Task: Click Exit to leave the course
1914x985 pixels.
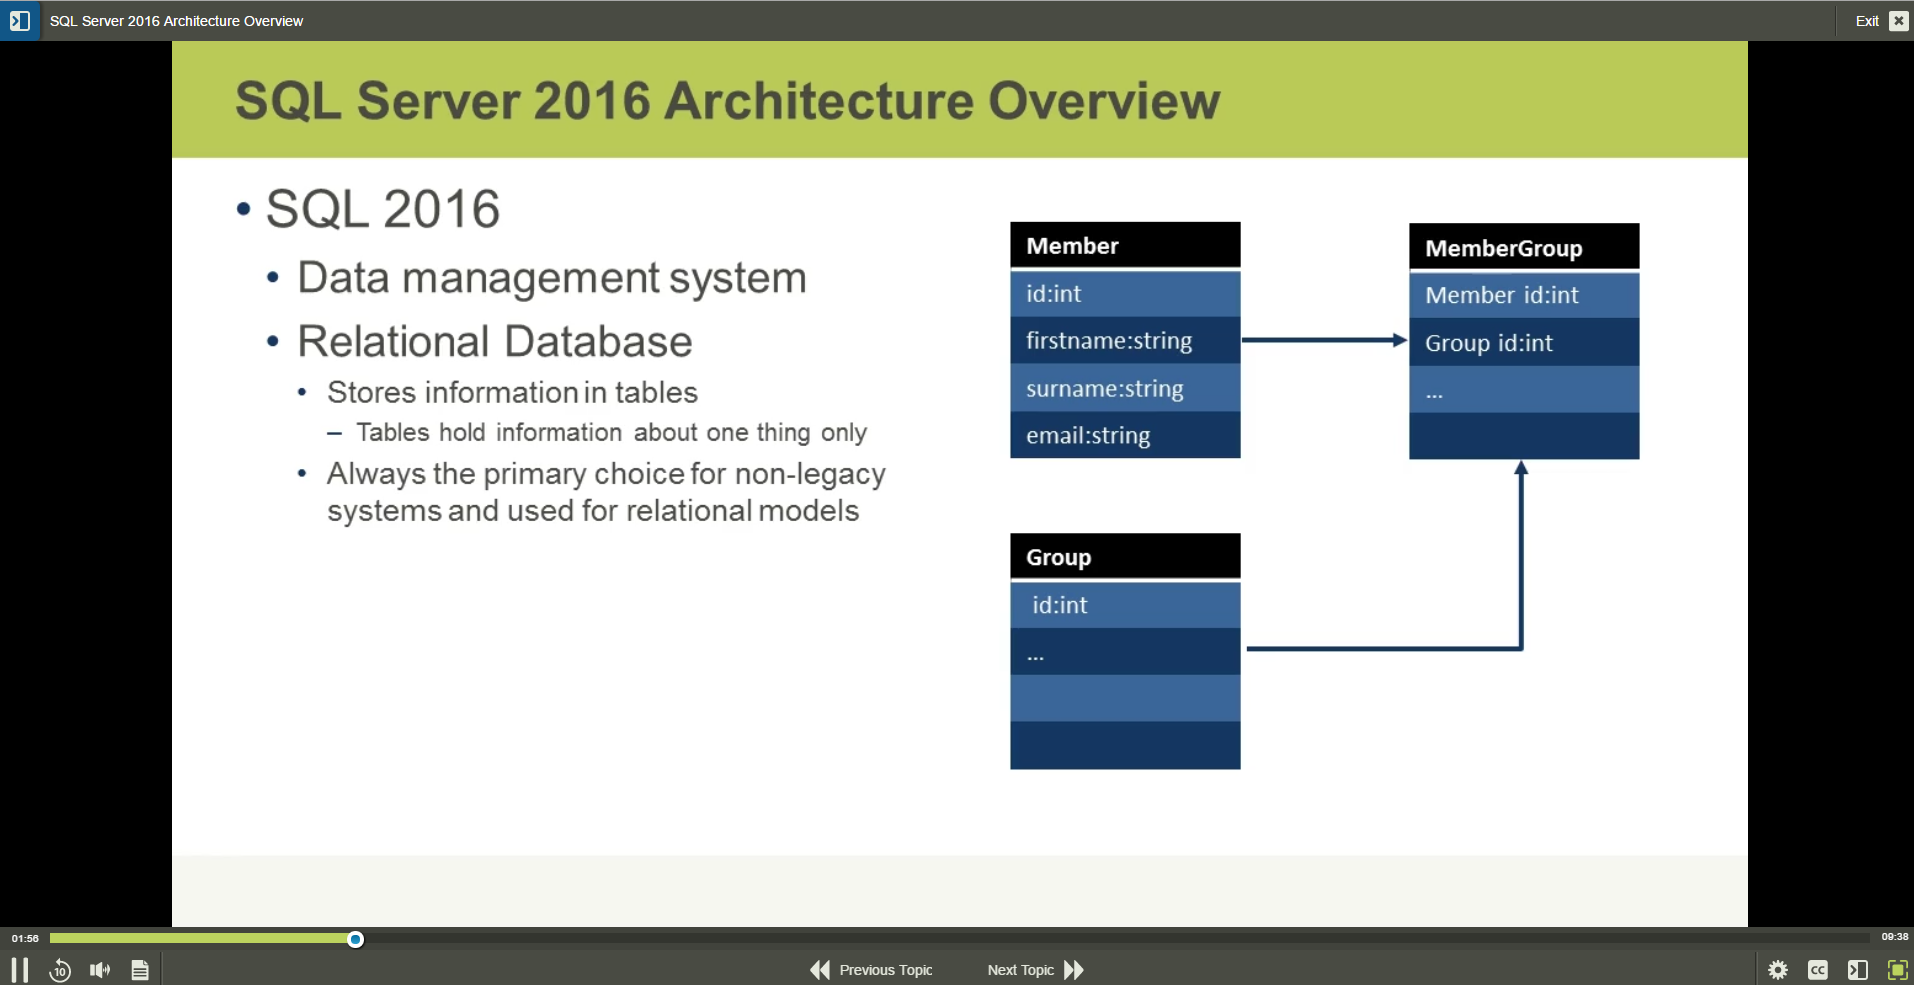Action: click(x=1865, y=20)
